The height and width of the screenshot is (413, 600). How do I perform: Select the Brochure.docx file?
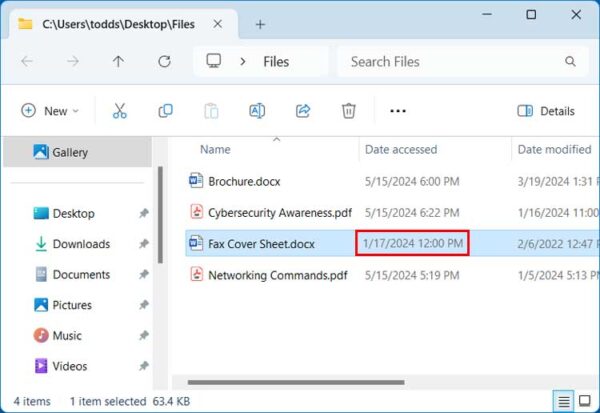click(244, 181)
